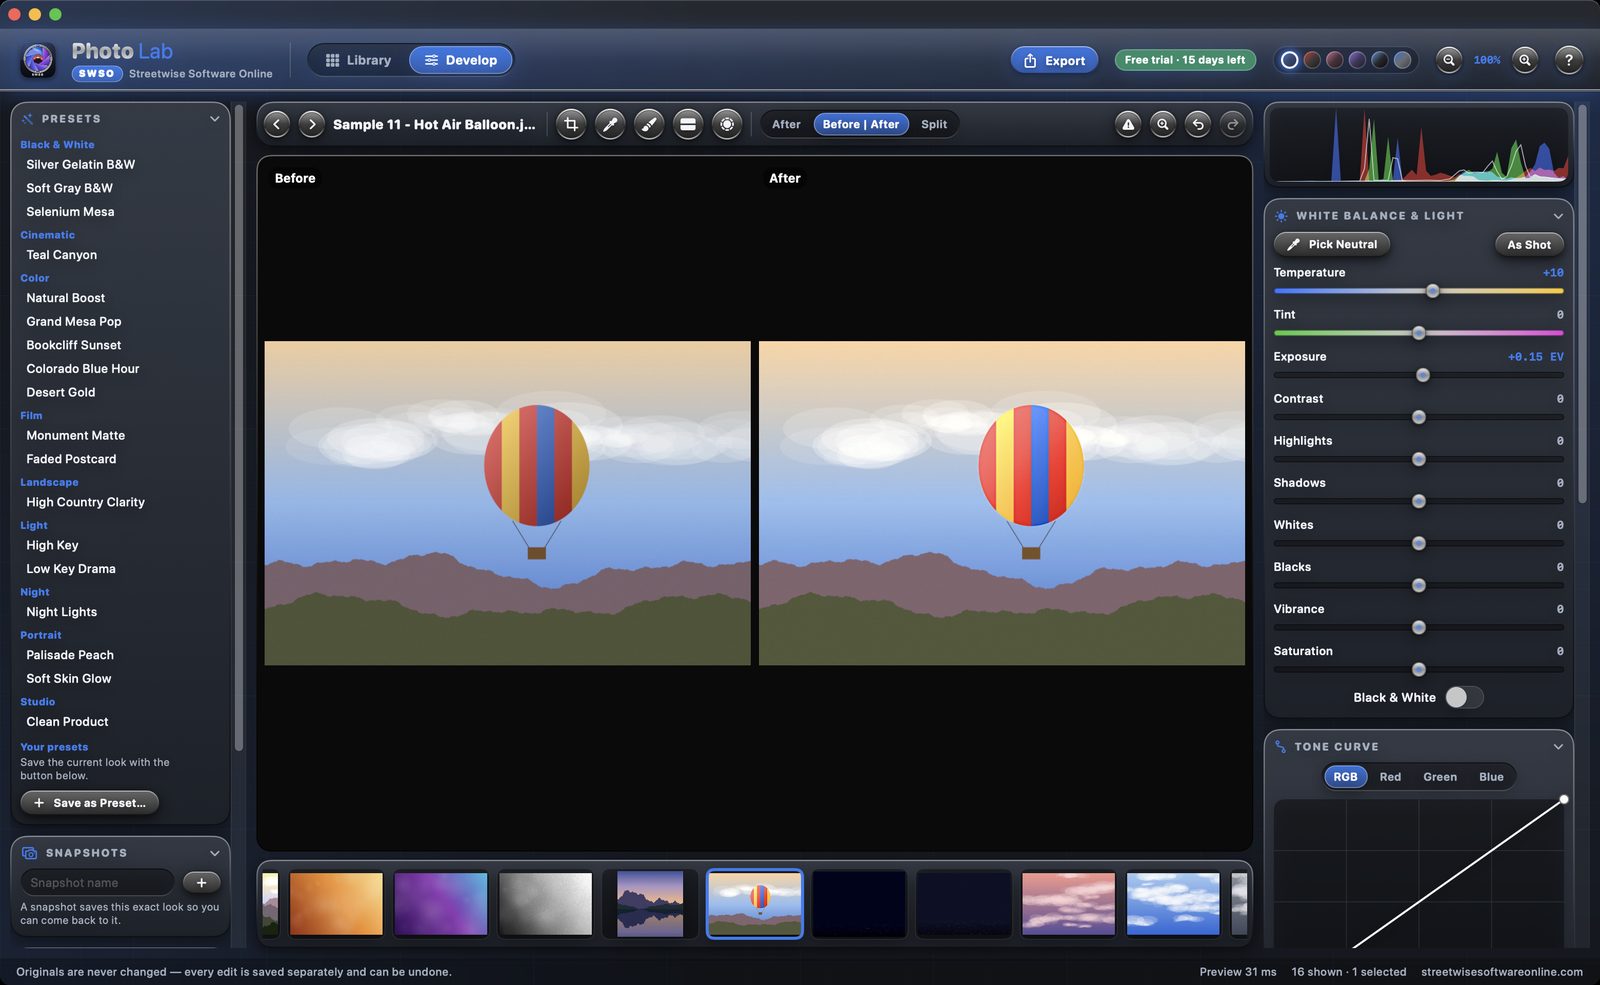Collapse the Tone Curve panel
The image size is (1600, 985).
click(1558, 747)
